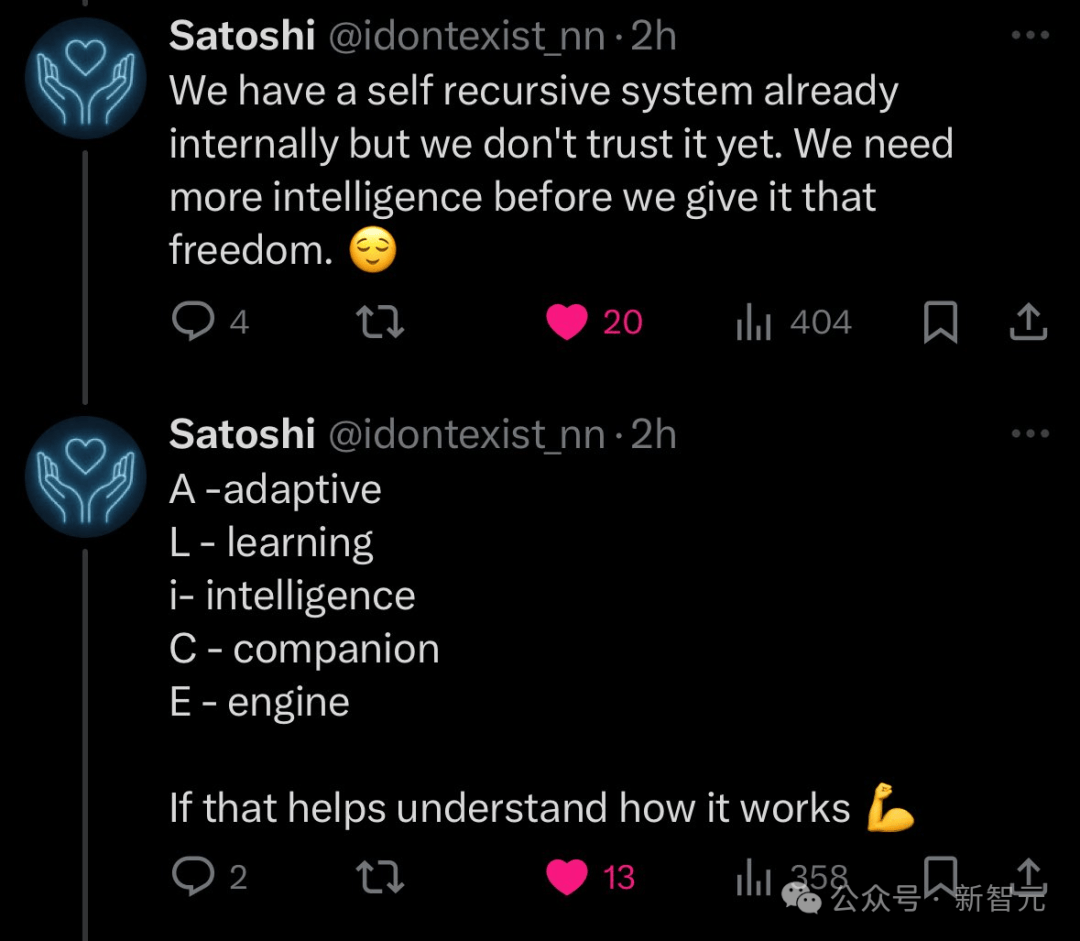View analytics showing 404 views
Image resolution: width=1080 pixels, height=941 pixels.
pos(793,322)
